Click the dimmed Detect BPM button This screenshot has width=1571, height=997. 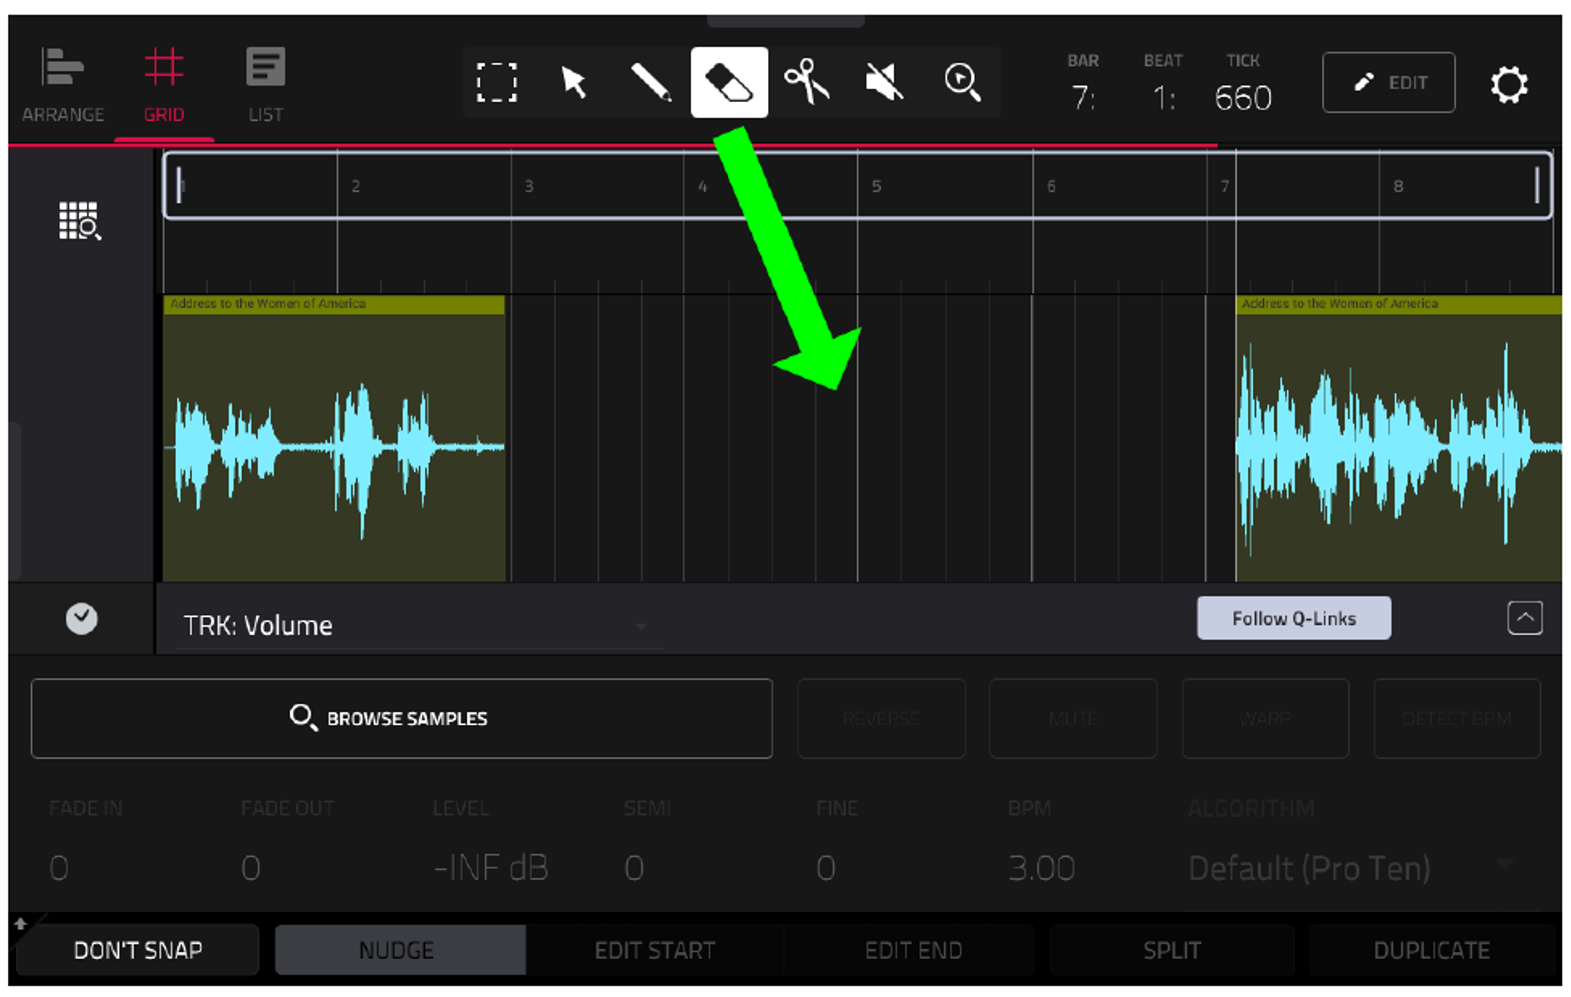pyautogui.click(x=1457, y=718)
